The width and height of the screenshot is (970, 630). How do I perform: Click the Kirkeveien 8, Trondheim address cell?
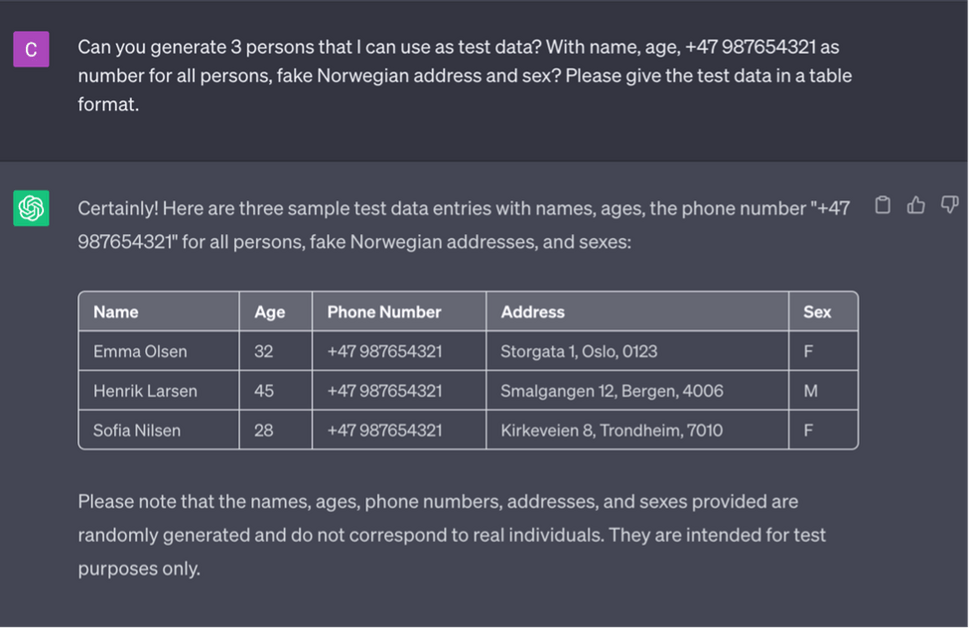tap(637, 430)
